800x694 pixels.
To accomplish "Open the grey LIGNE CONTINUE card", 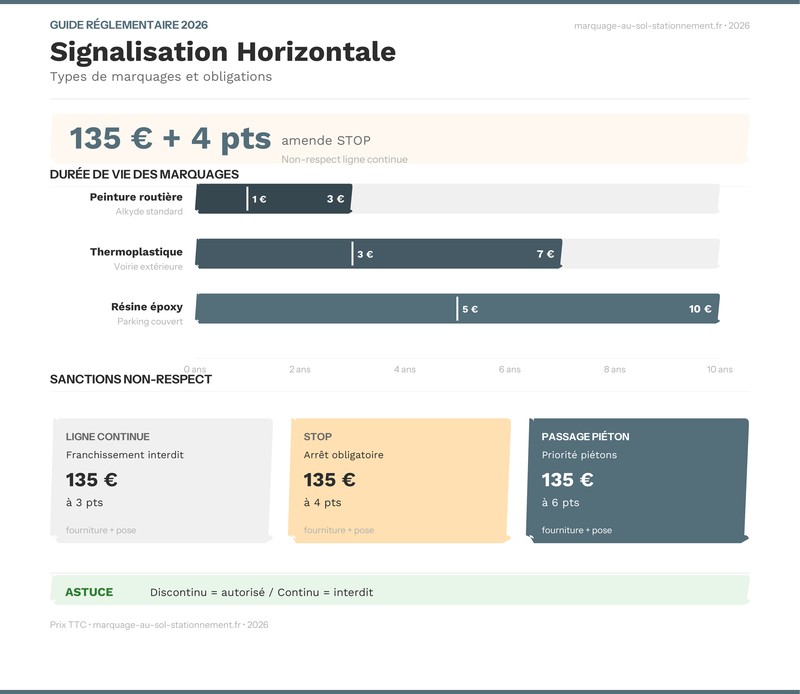I will tap(161, 481).
